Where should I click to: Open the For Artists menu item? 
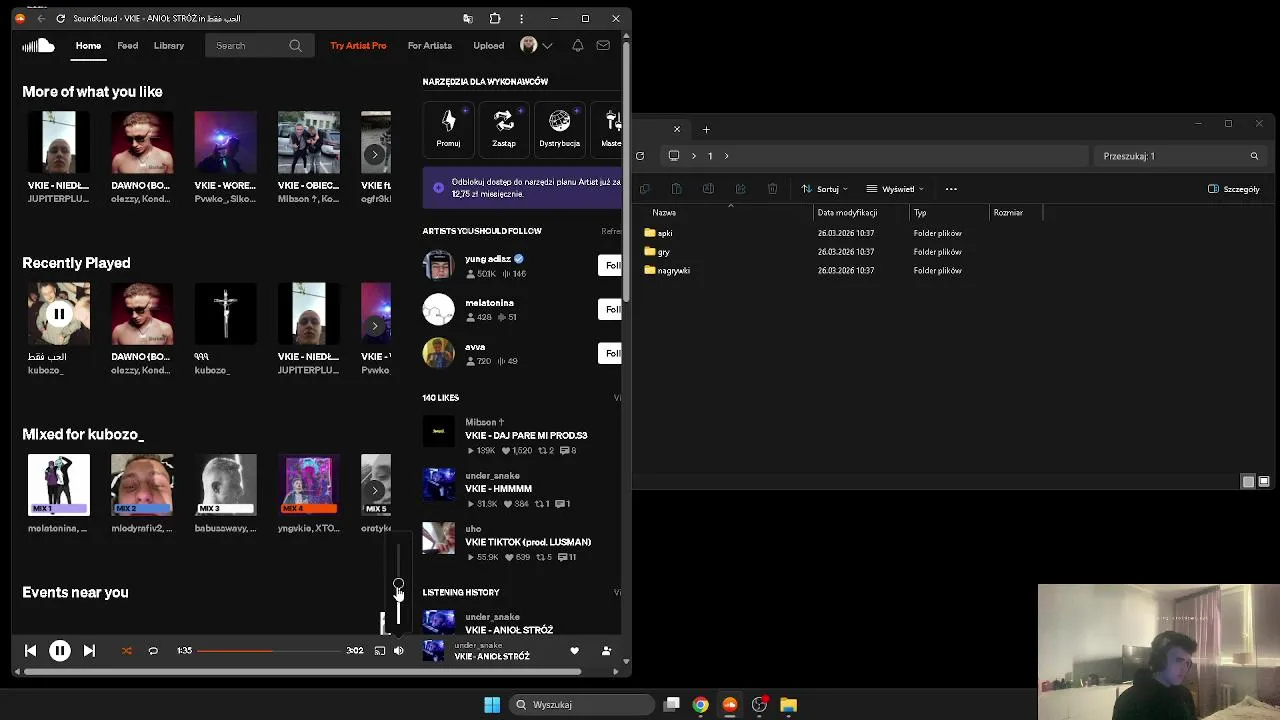(x=430, y=45)
